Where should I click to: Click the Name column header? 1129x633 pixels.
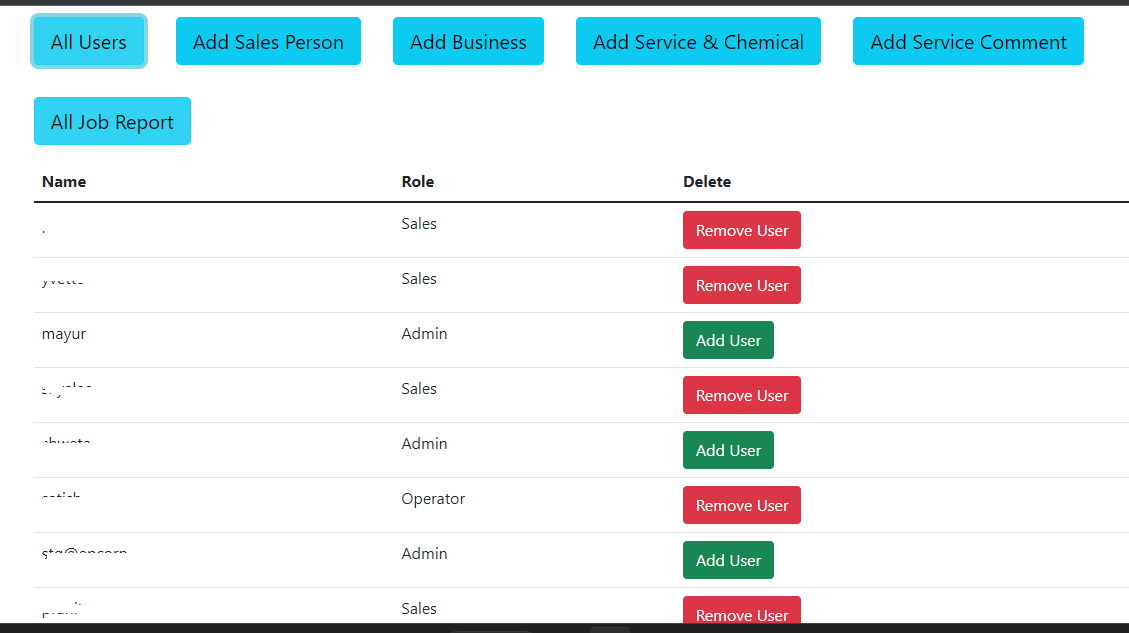coord(64,181)
